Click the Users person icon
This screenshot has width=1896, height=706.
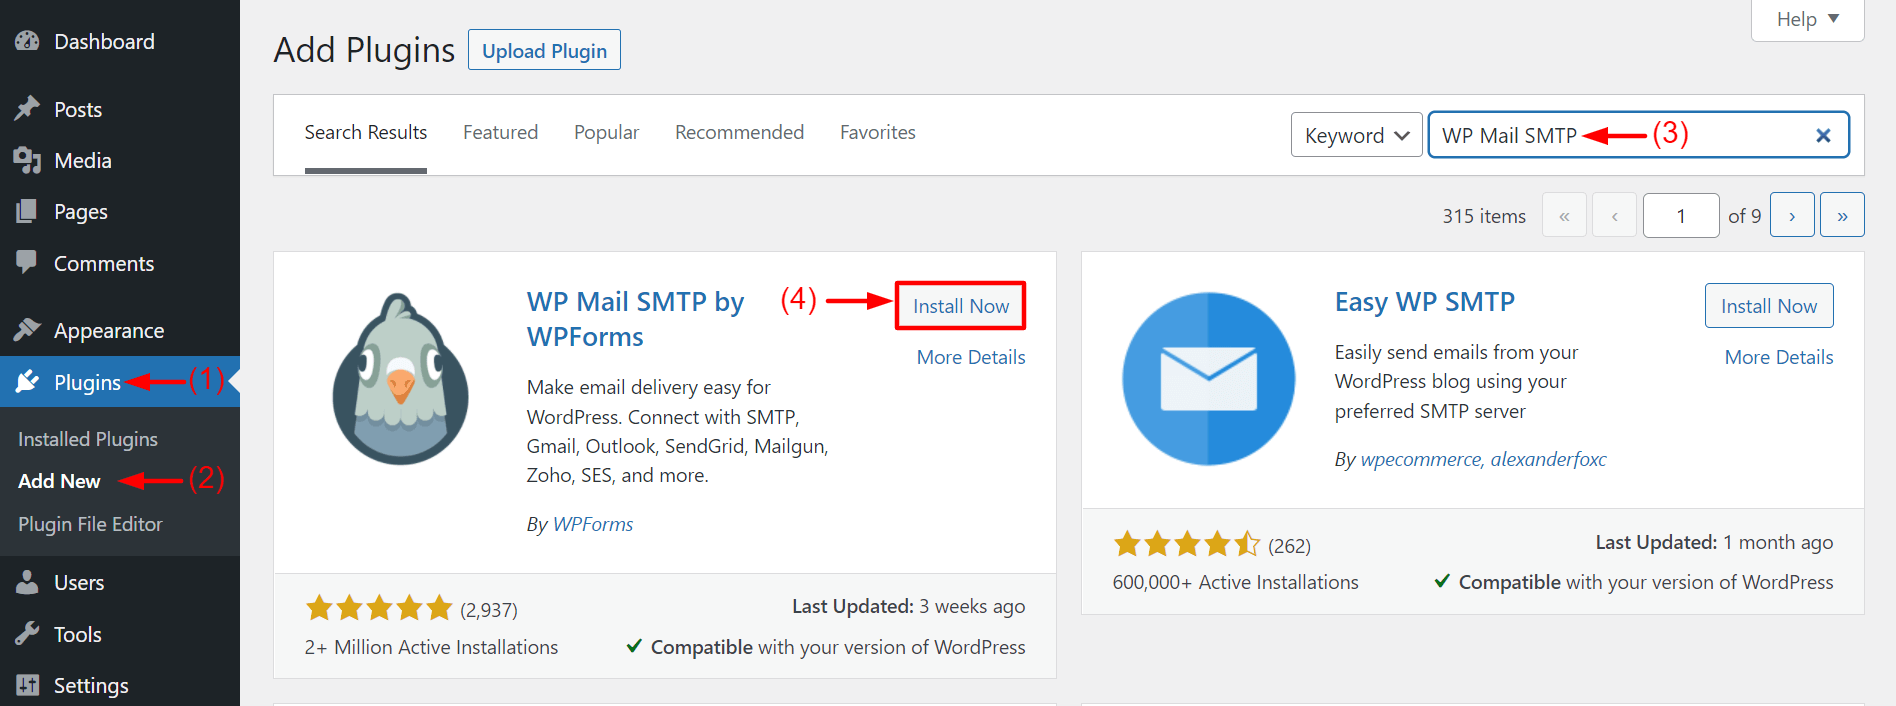[27, 582]
